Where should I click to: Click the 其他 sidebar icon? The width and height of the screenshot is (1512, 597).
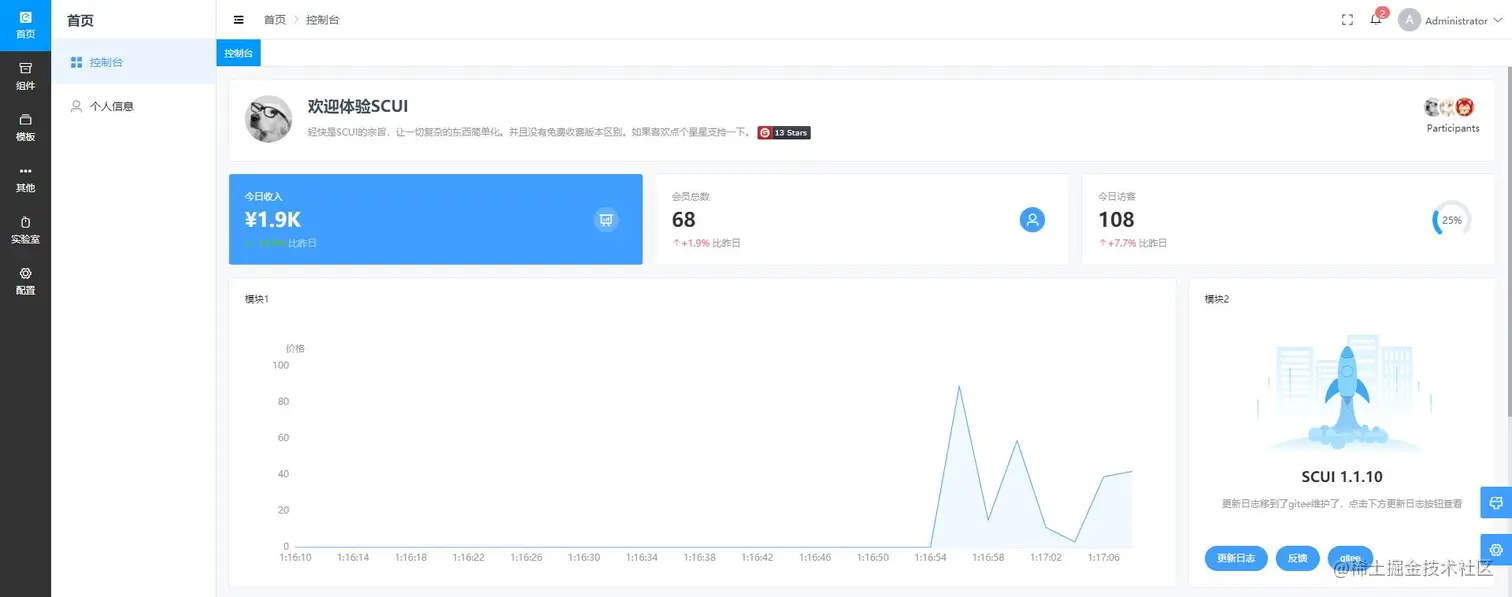point(25,178)
